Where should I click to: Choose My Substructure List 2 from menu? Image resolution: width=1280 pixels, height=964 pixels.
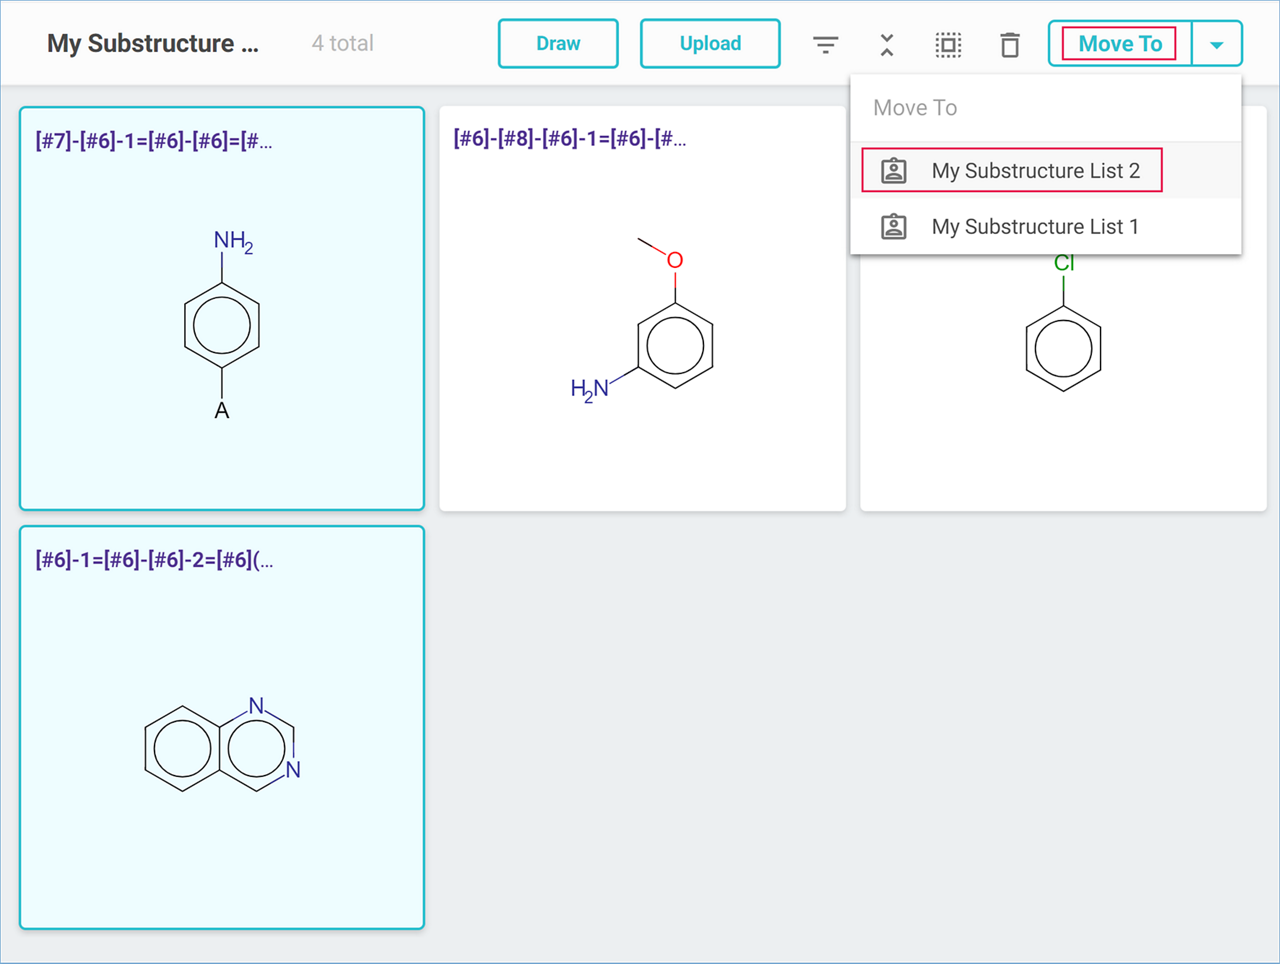point(1035,171)
